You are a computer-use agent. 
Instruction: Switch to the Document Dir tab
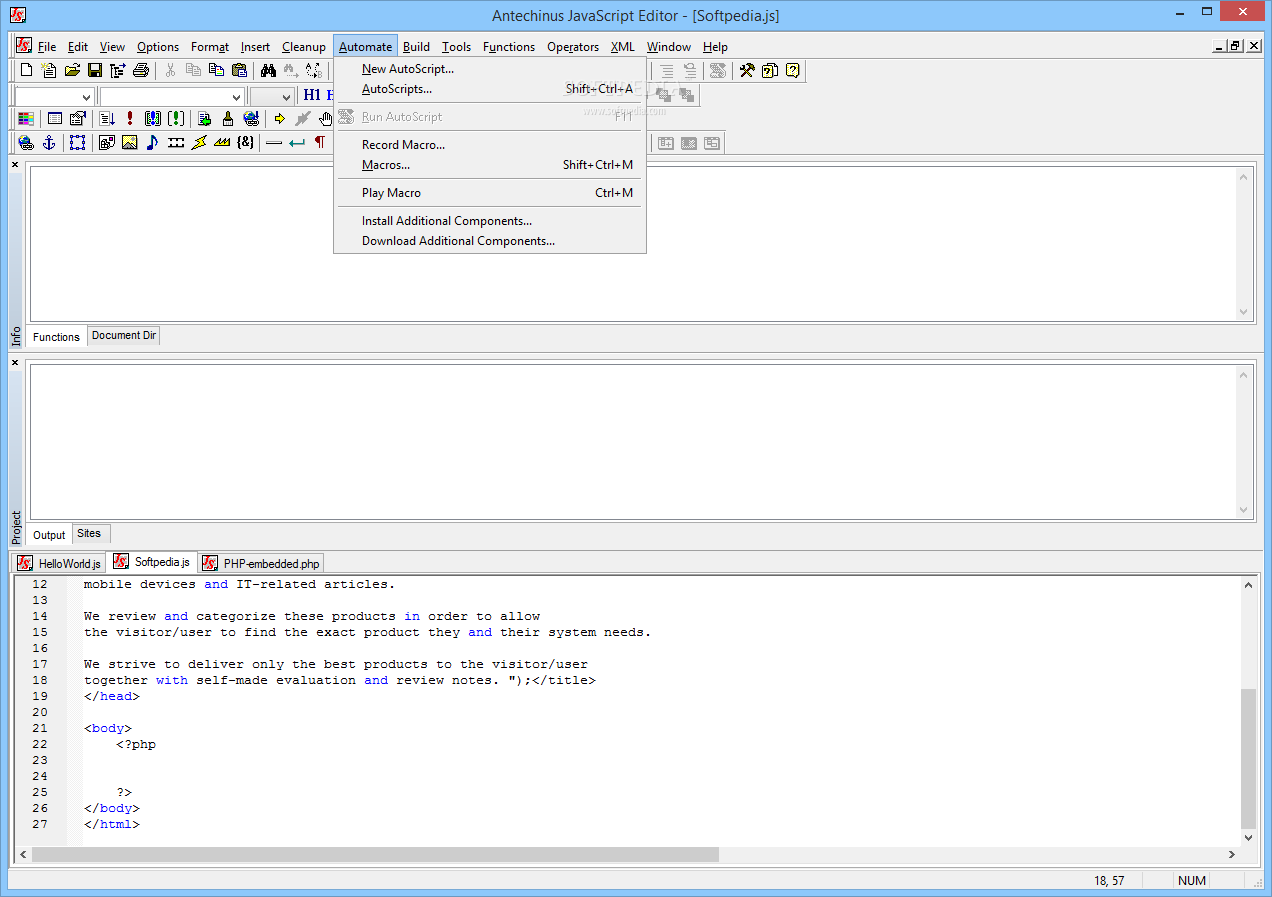click(124, 336)
